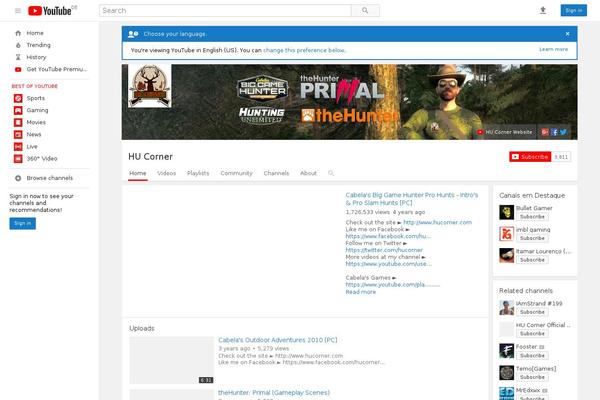Click into the Search input field
This screenshot has width=600, height=400.
[x=225, y=11]
